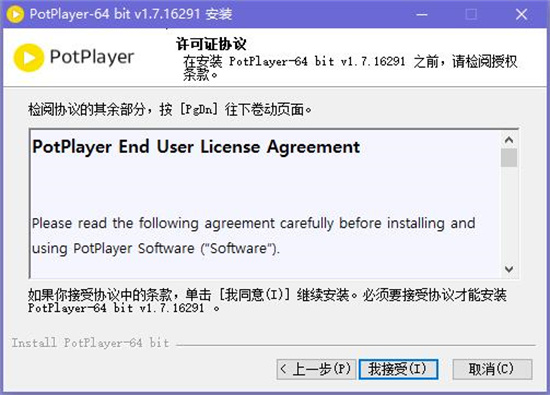Click the license scrollbar thumb
This screenshot has height=395, width=550.
pos(509,158)
